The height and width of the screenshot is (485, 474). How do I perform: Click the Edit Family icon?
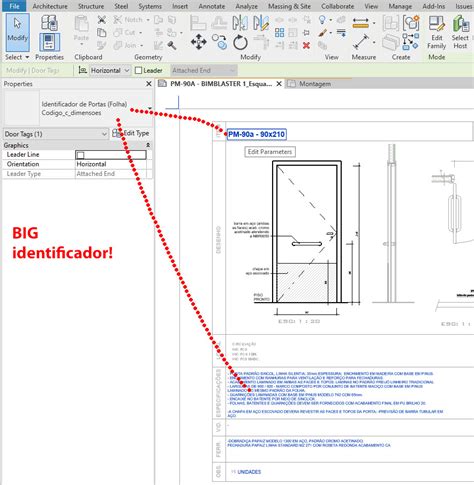[437, 32]
